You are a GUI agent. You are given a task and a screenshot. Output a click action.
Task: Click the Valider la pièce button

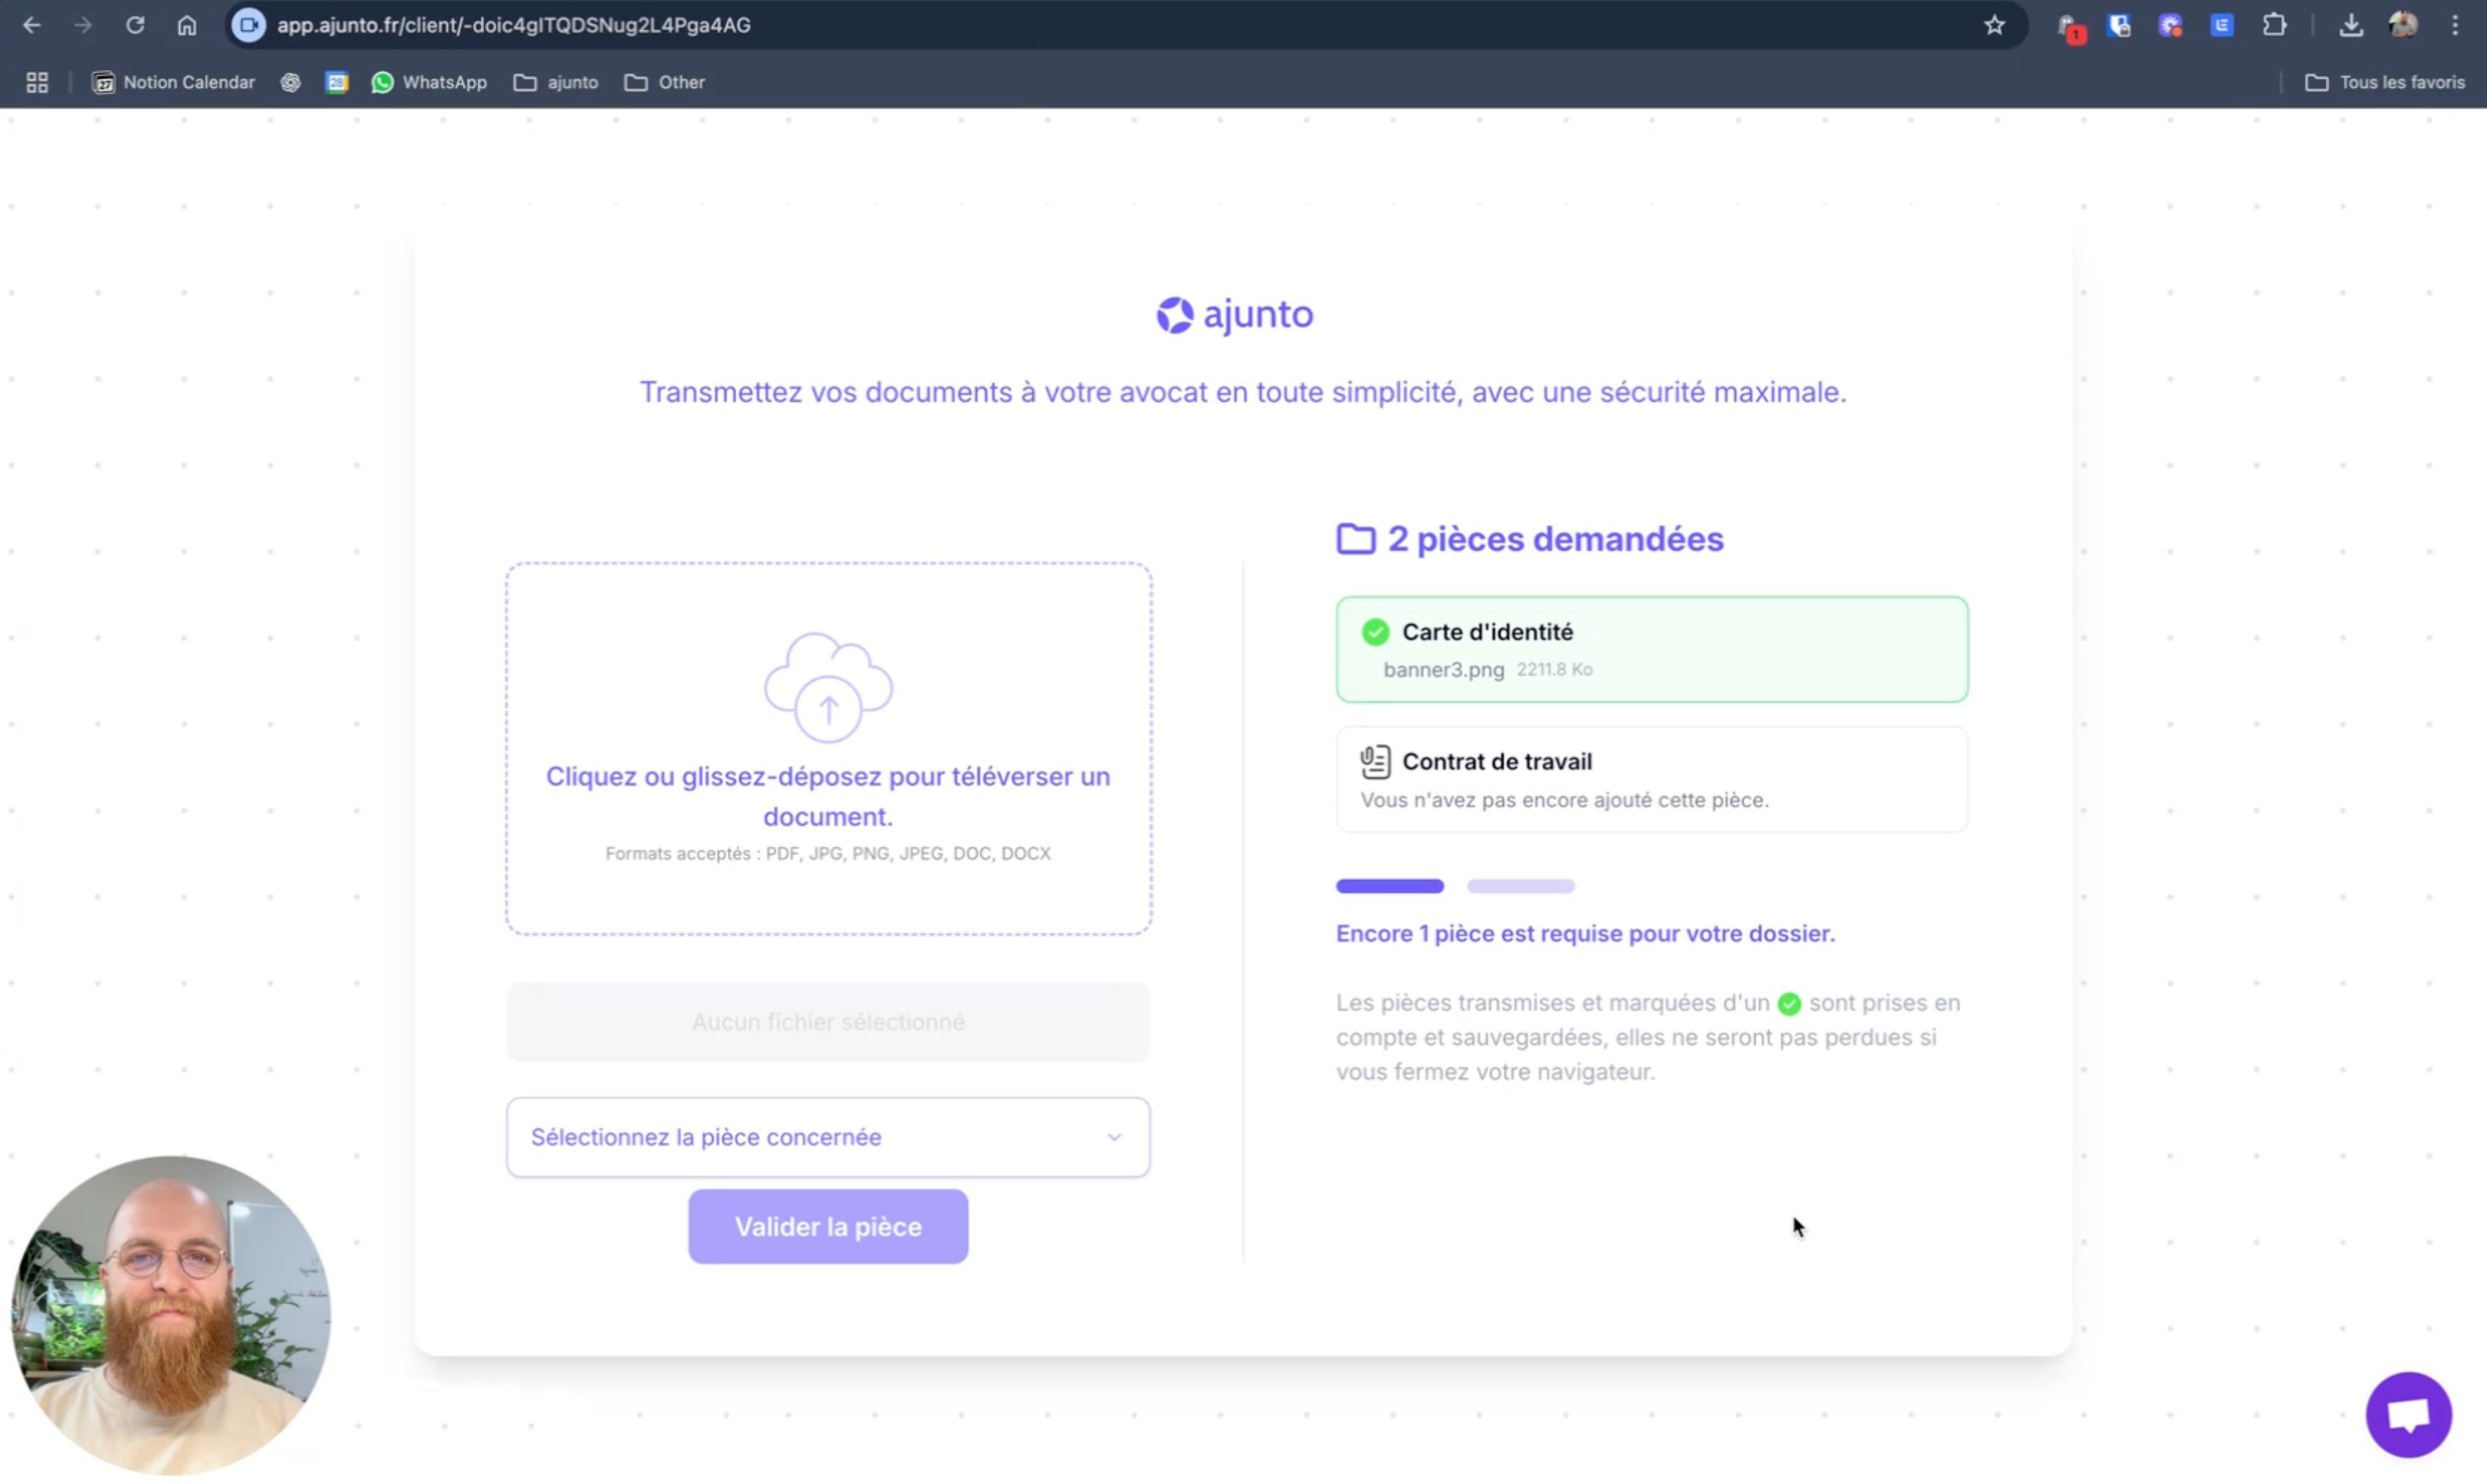click(x=828, y=1226)
